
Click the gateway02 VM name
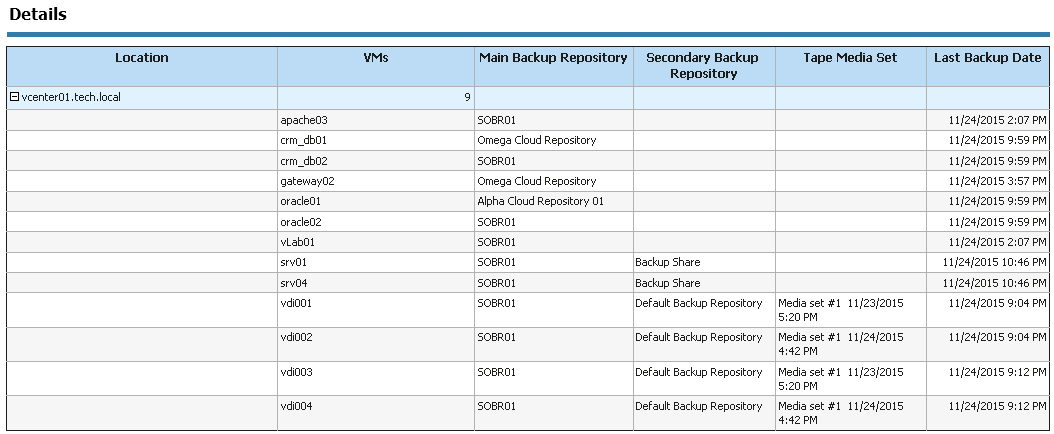307,181
